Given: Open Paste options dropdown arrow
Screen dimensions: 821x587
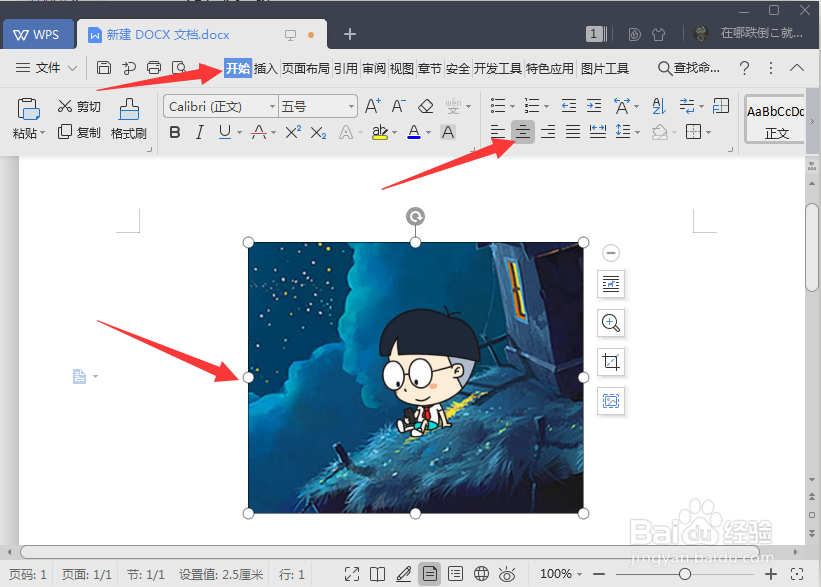Looking at the screenshot, I should pos(42,133).
